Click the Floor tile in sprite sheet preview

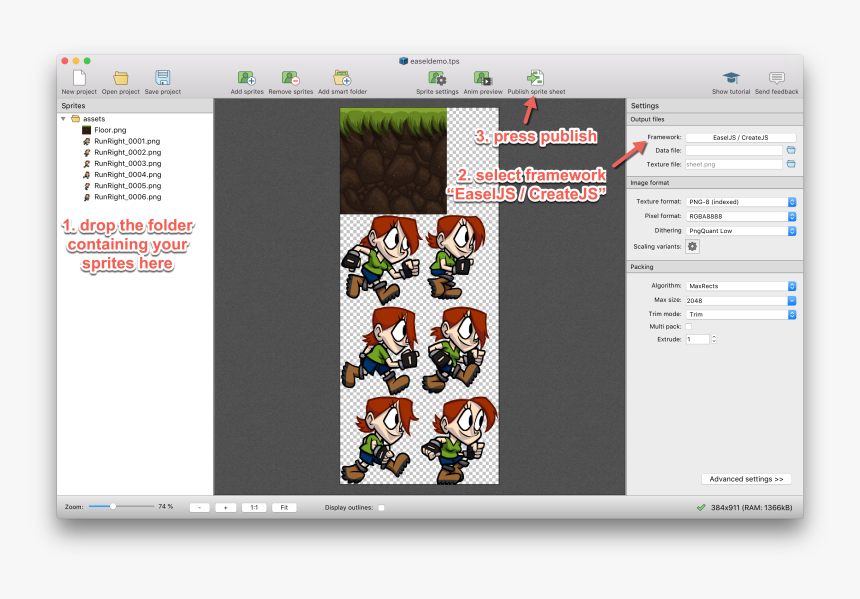coord(393,161)
